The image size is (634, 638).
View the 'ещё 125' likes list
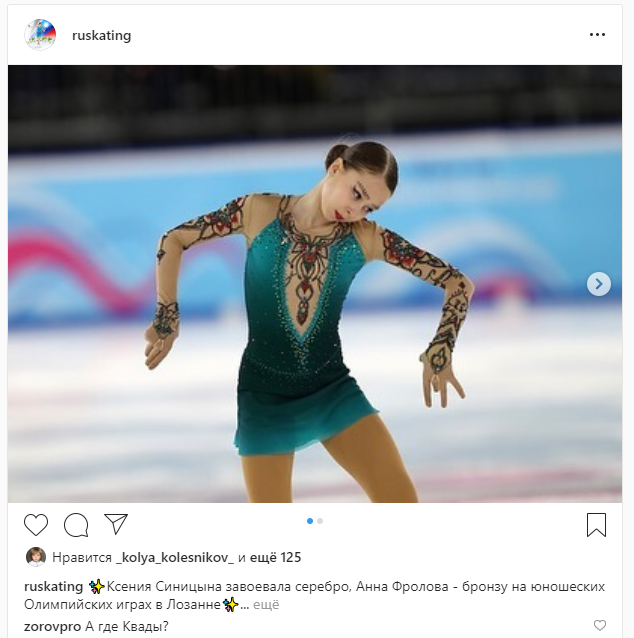point(275,557)
